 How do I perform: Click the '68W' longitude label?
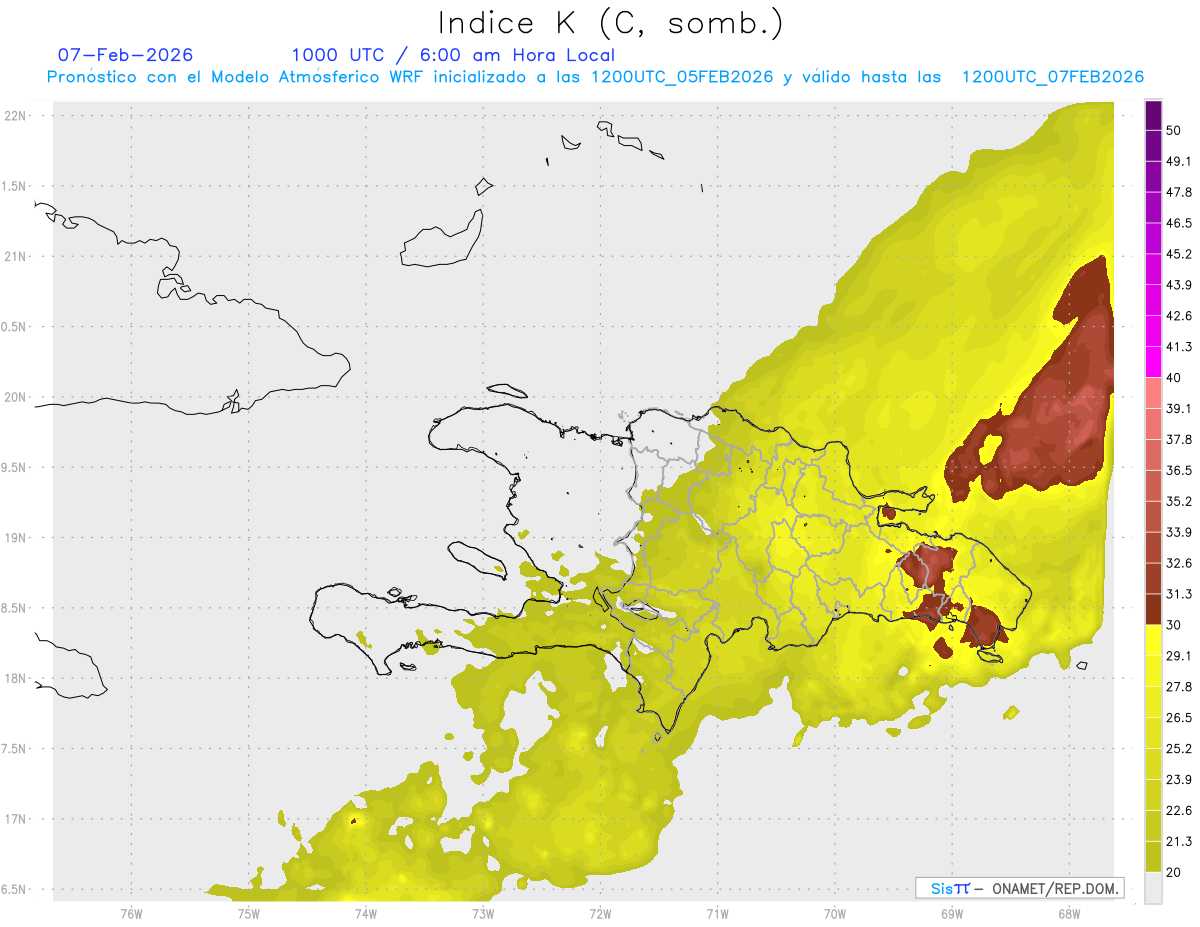point(1068,914)
